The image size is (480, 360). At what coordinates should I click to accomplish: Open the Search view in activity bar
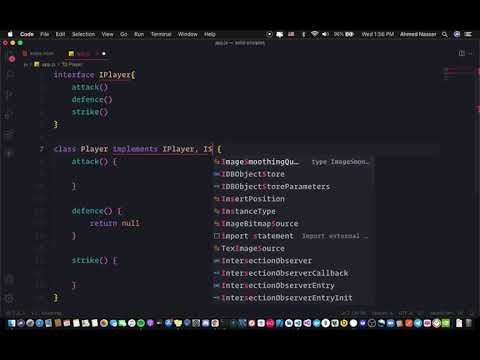10,75
